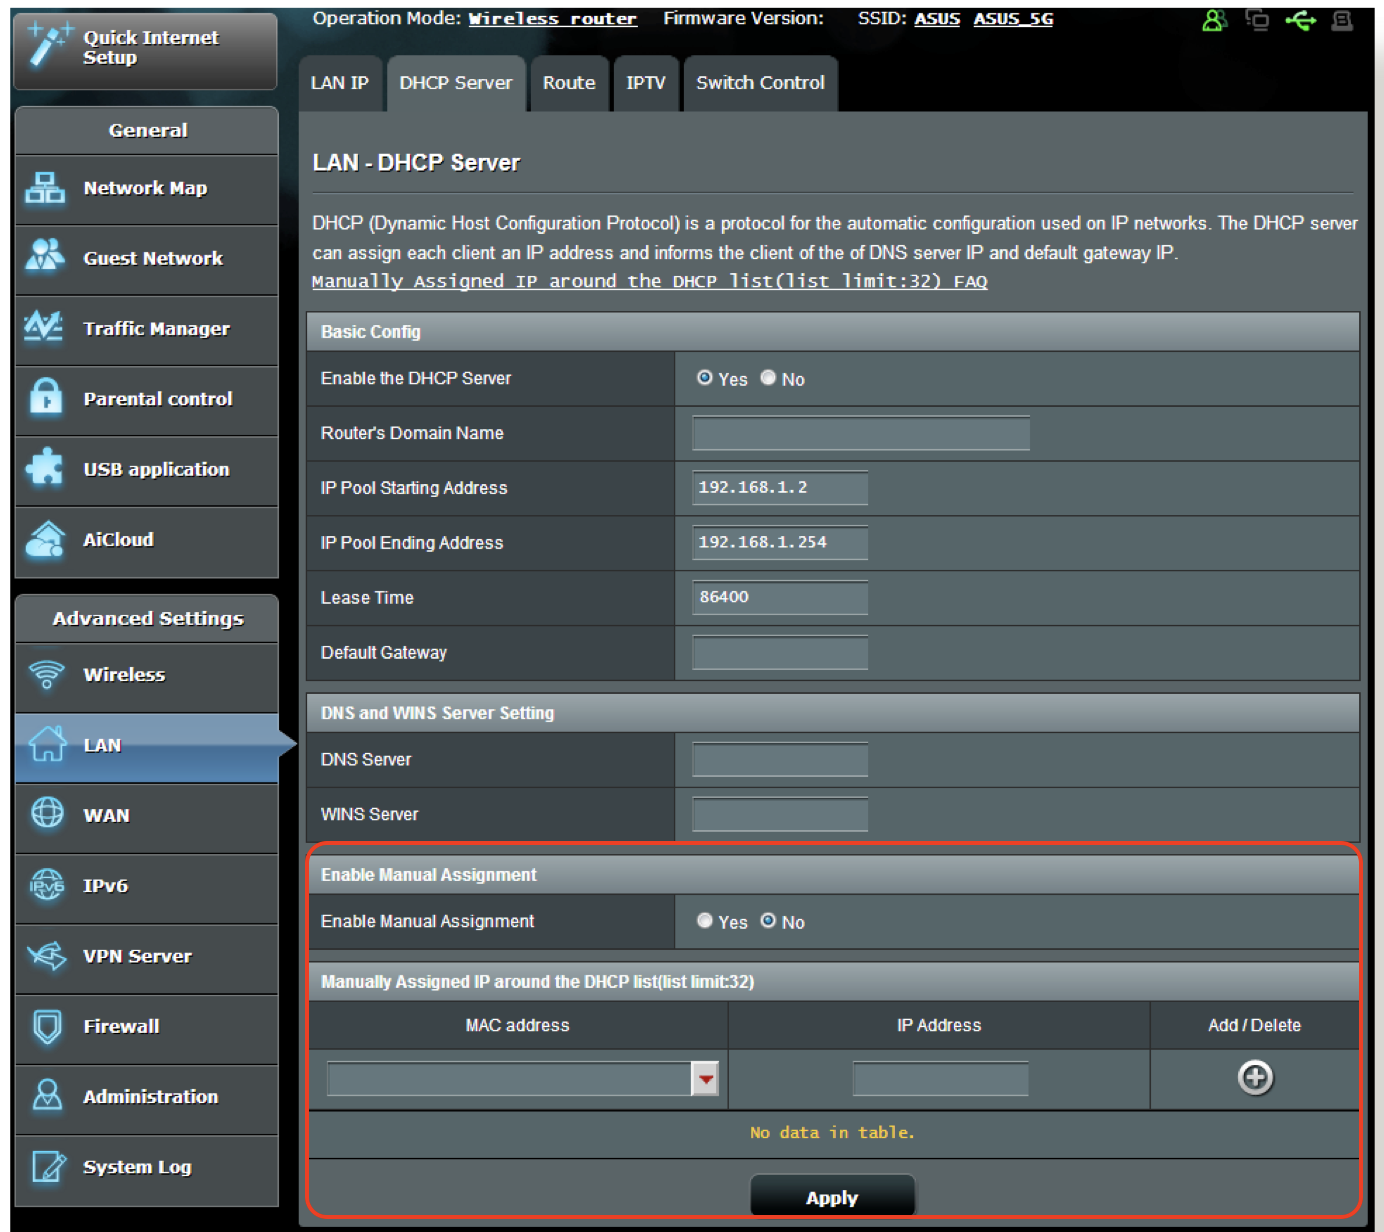This screenshot has width=1384, height=1232.
Task: Click the add entry plus icon
Action: coord(1255,1078)
